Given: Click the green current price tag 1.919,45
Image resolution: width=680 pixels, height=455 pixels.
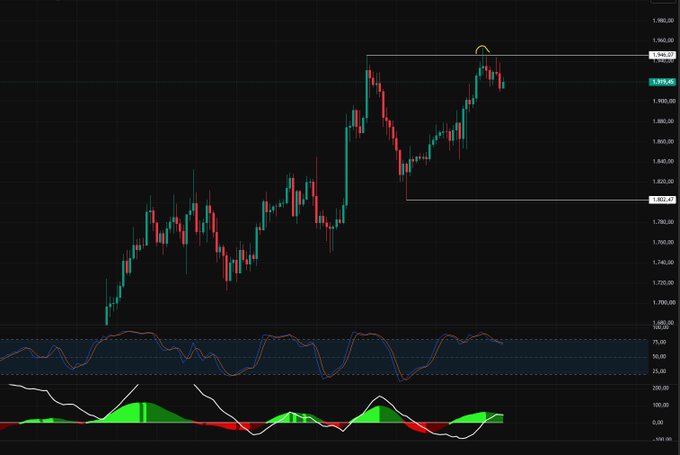Looking at the screenshot, I should point(662,82).
